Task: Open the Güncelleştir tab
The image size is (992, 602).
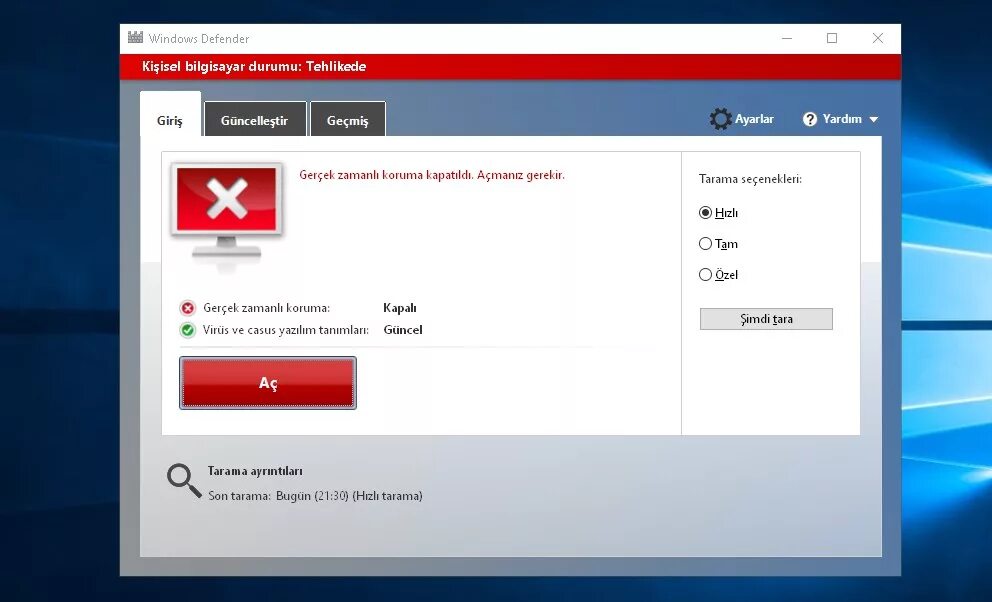Action: click(255, 119)
